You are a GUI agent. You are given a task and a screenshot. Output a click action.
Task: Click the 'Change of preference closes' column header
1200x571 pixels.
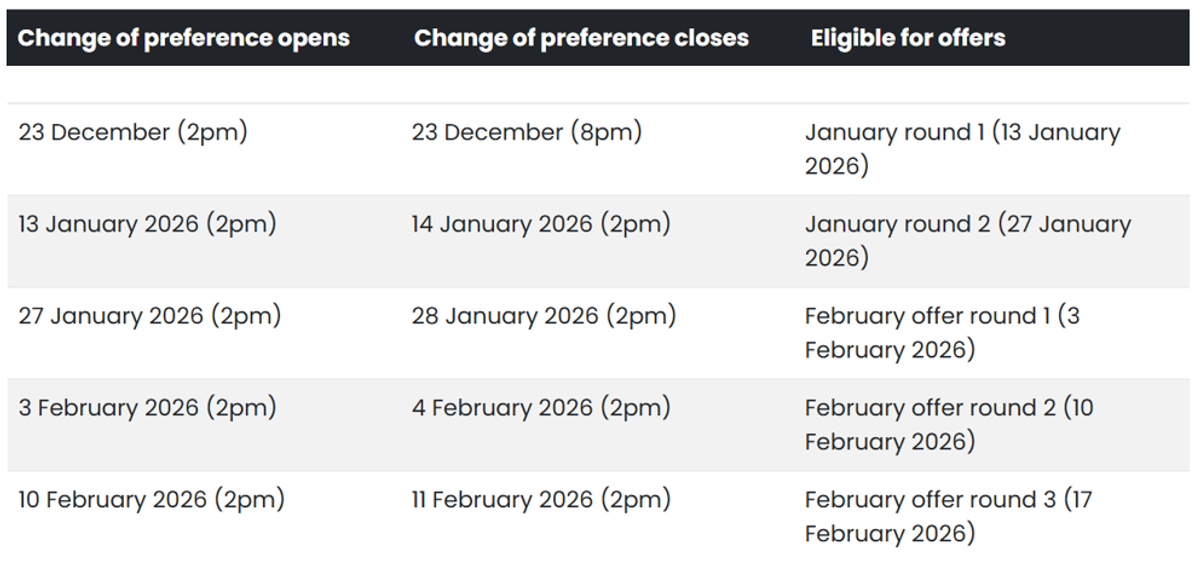pos(581,39)
